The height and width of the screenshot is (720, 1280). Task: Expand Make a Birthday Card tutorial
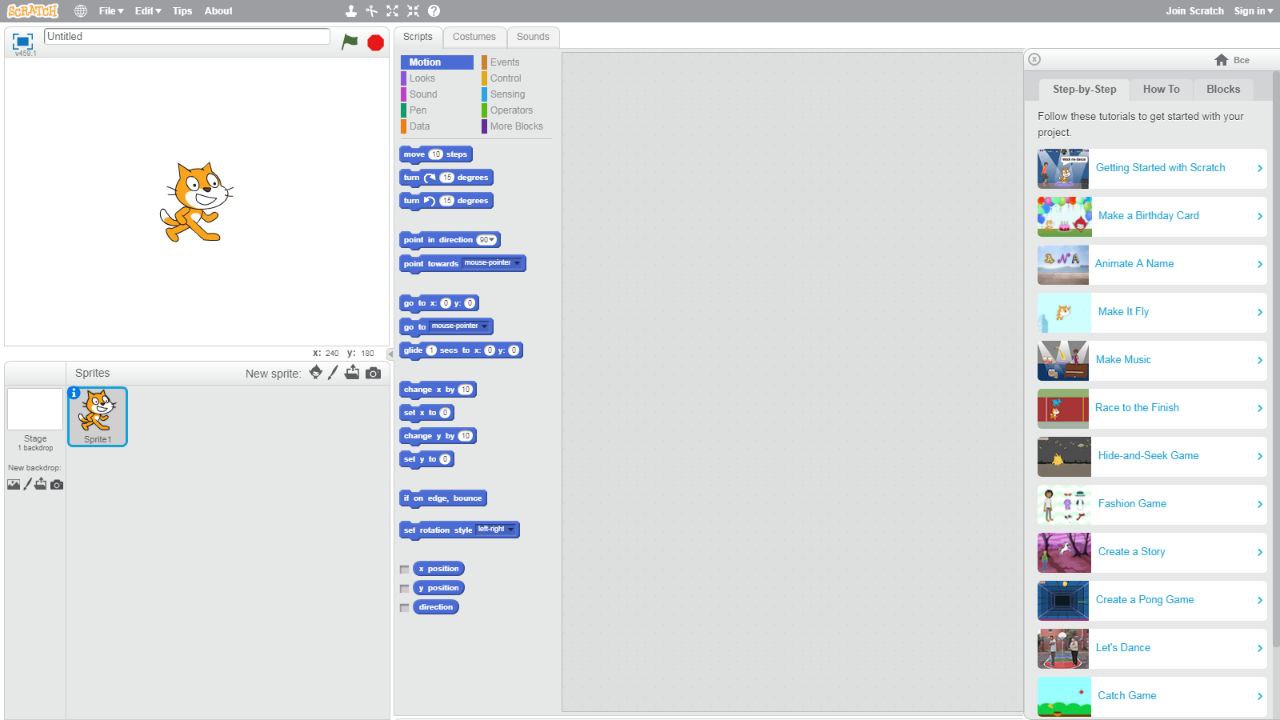(x=1152, y=216)
